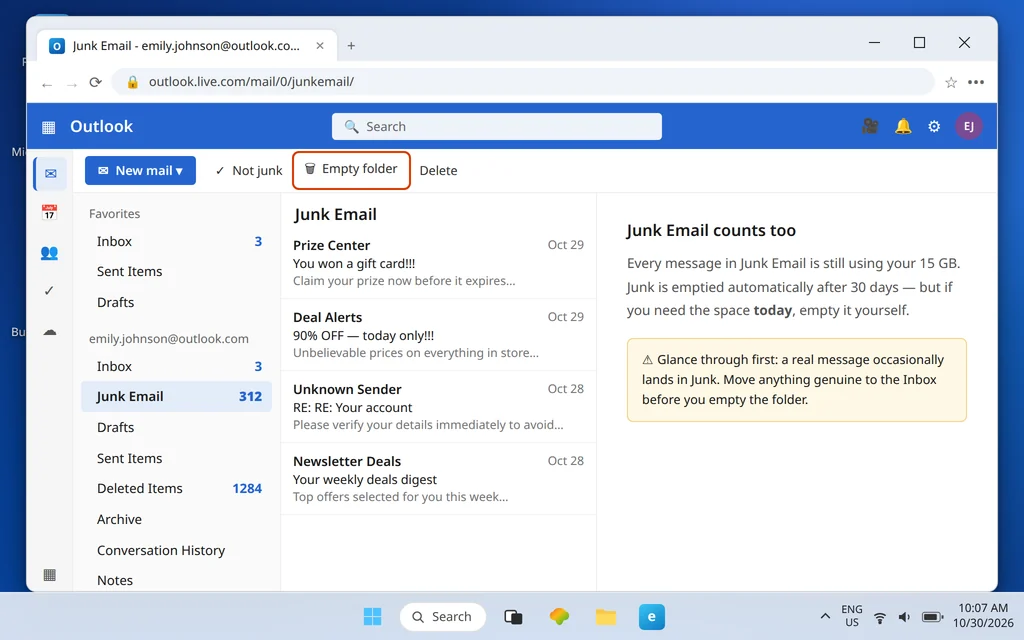This screenshot has height=640, width=1024.
Task: Open Newsletter Deals weekly digest email
Action: click(438, 479)
